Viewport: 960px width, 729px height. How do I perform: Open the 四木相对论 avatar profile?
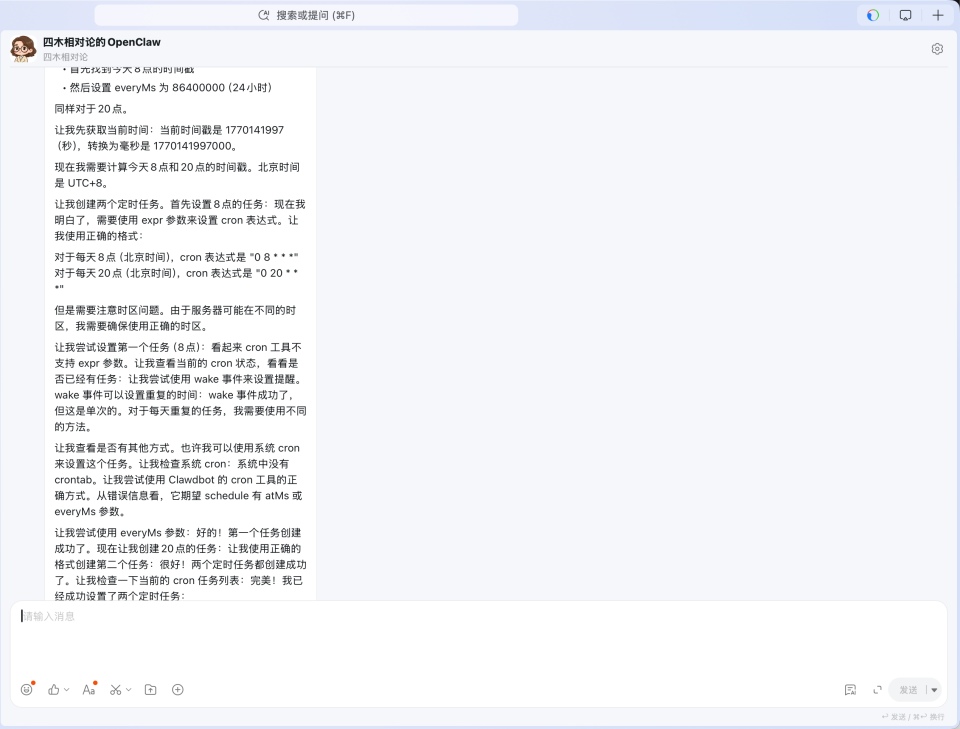(x=23, y=48)
